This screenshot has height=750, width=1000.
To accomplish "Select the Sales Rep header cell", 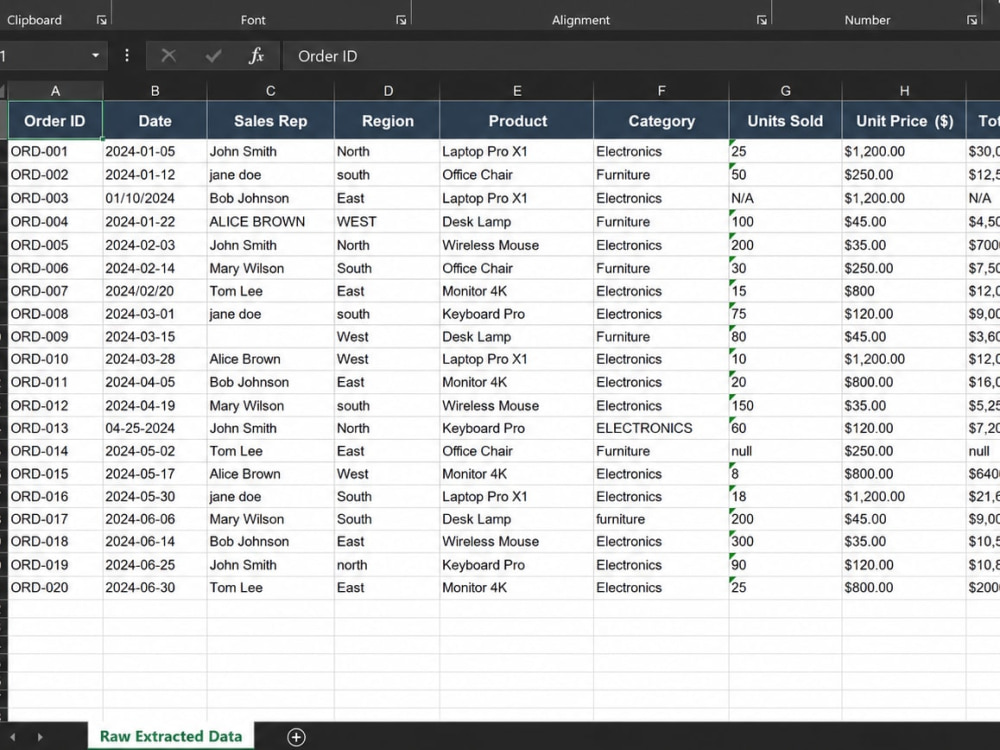I will point(270,121).
